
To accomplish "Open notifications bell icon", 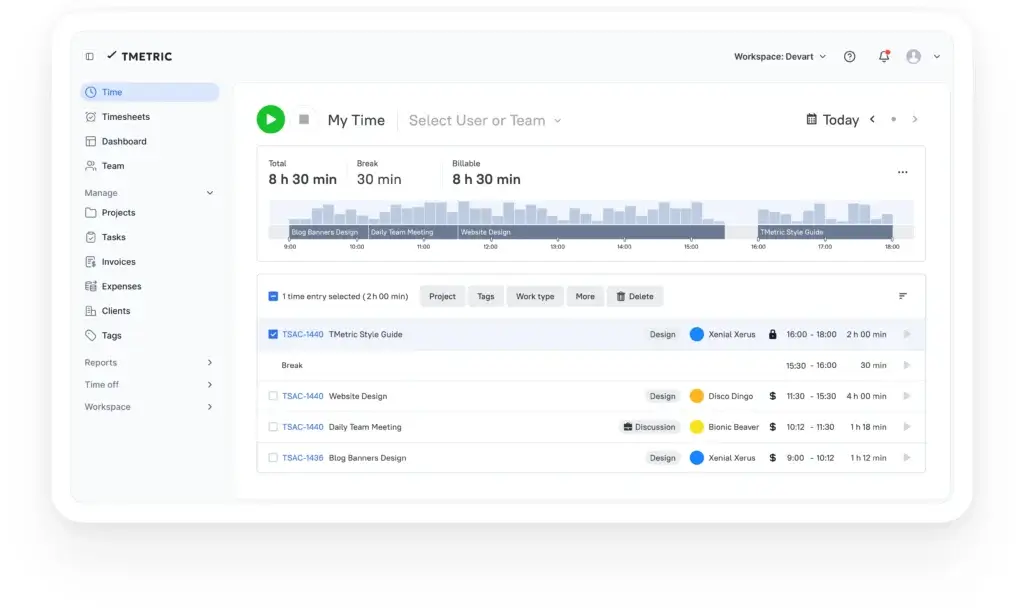I will pos(884,56).
